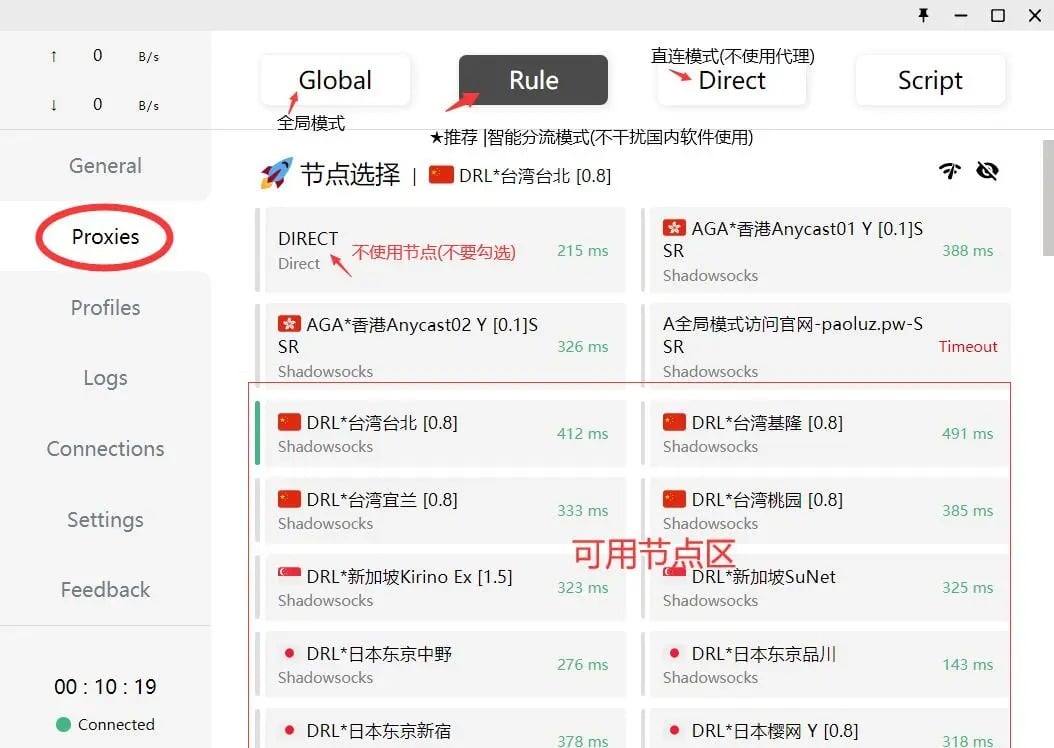The width and height of the screenshot is (1054, 748).
Task: Click the download speed arrow icon
Action: (x=52, y=105)
